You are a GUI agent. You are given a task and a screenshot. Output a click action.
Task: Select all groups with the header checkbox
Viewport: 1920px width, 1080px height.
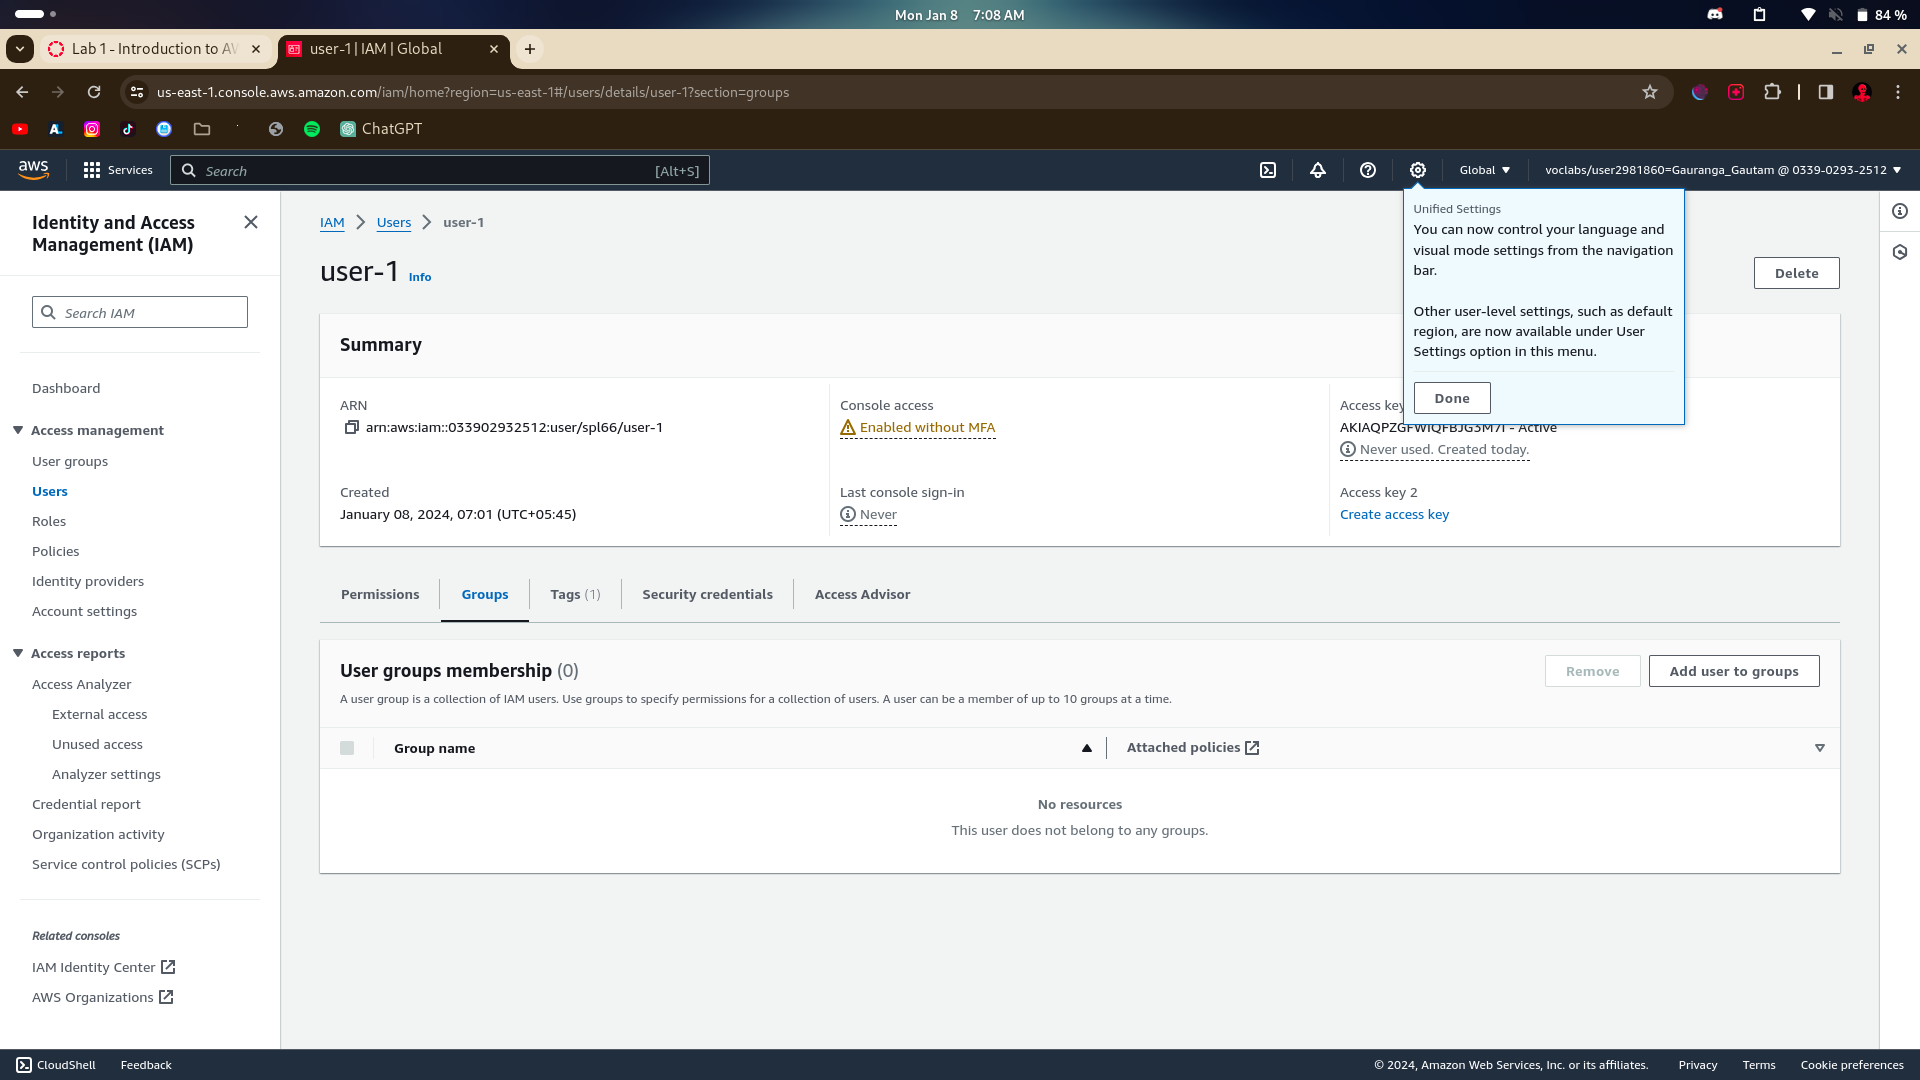coord(347,748)
